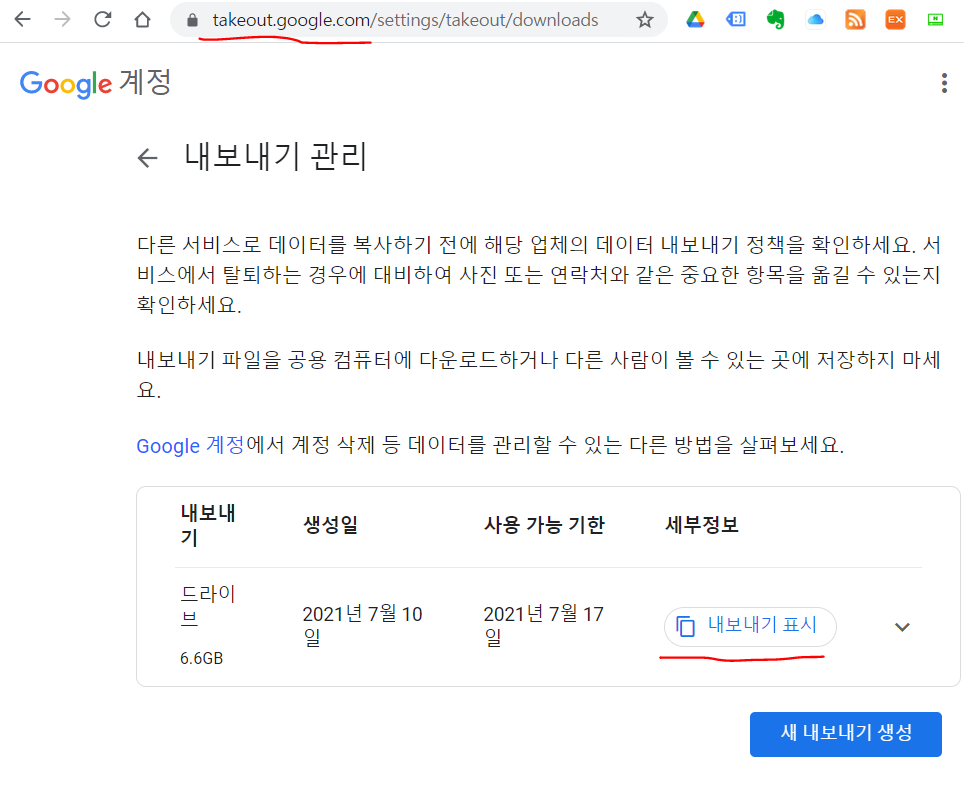
Task: Open the three-dot options menu
Action: (x=944, y=83)
